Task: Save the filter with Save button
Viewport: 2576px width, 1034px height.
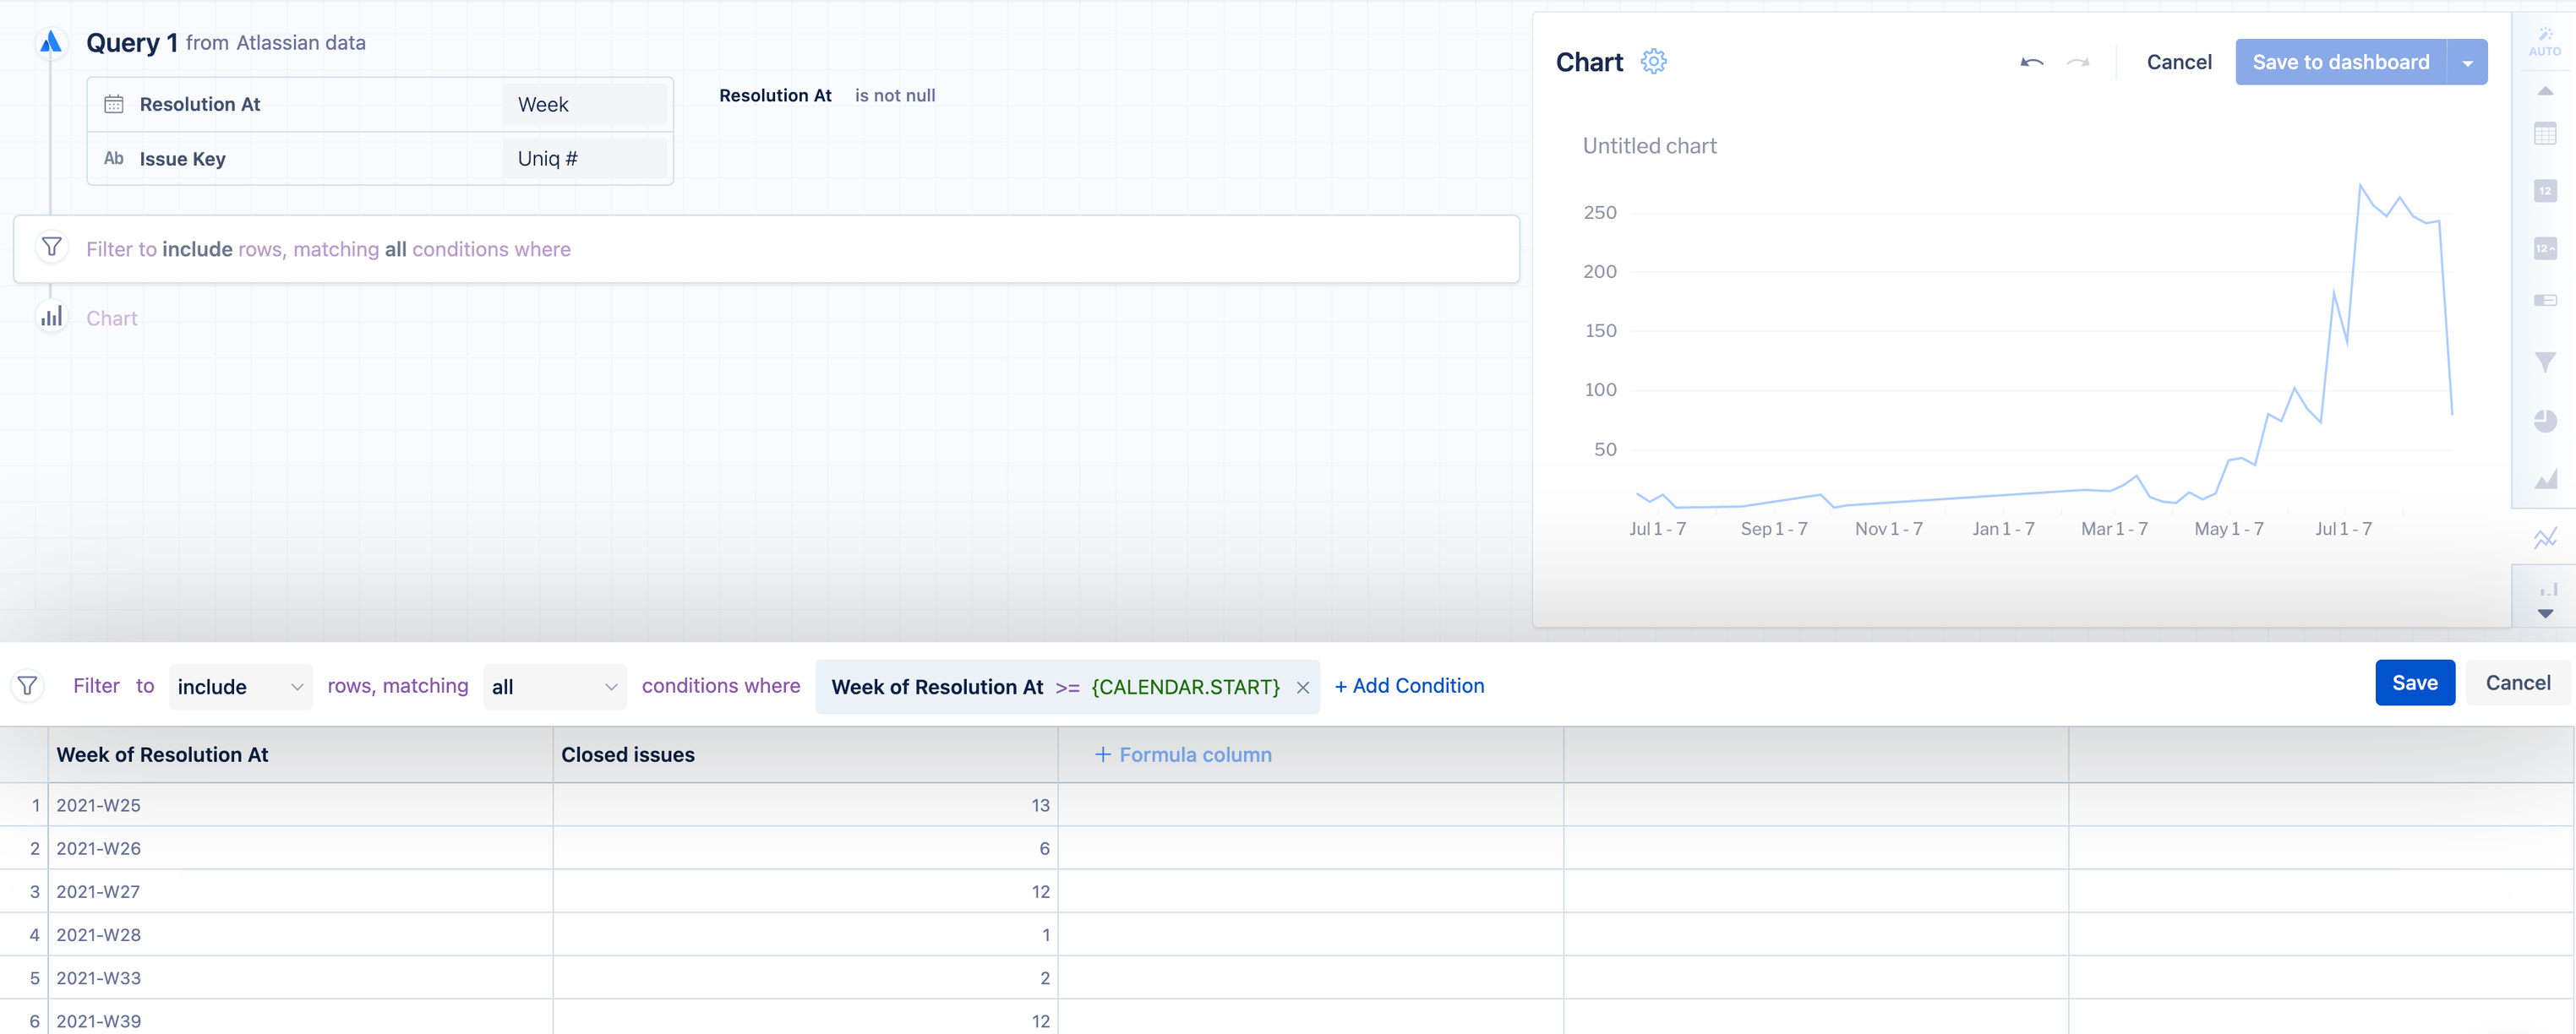Action: [x=2414, y=683]
